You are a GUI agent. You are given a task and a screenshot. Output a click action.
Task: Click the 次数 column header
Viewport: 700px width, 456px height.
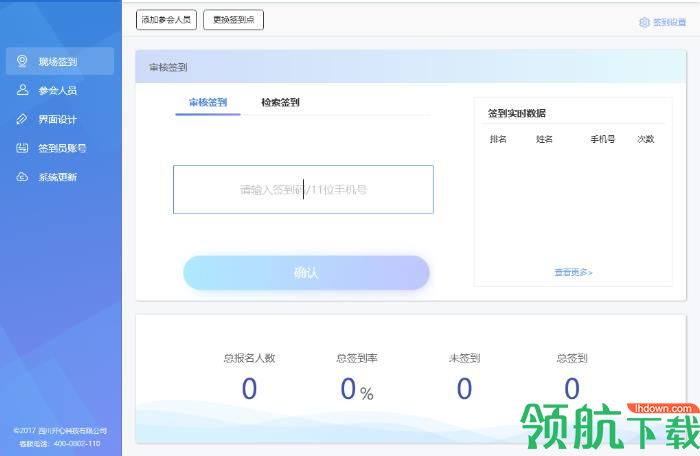(646, 139)
